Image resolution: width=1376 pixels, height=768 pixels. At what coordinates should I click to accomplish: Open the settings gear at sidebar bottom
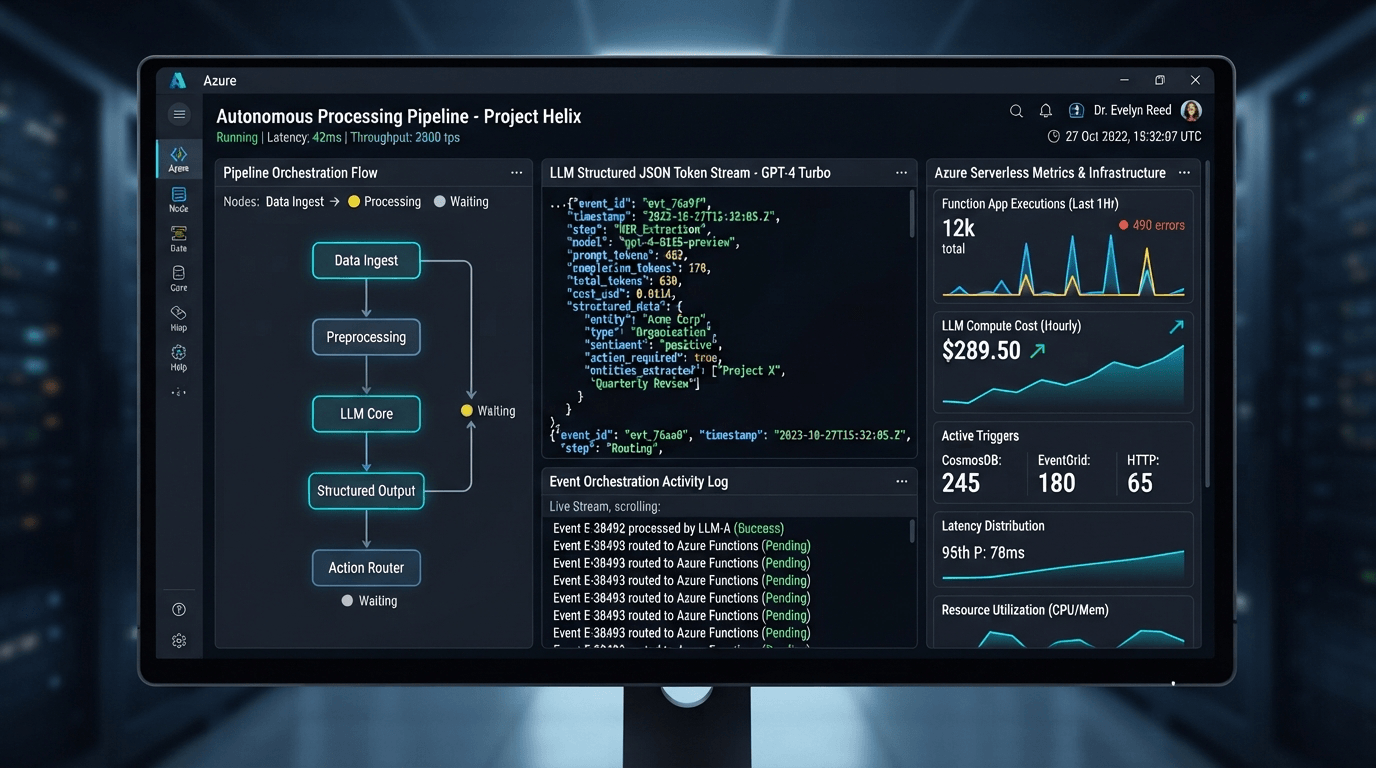click(x=179, y=641)
